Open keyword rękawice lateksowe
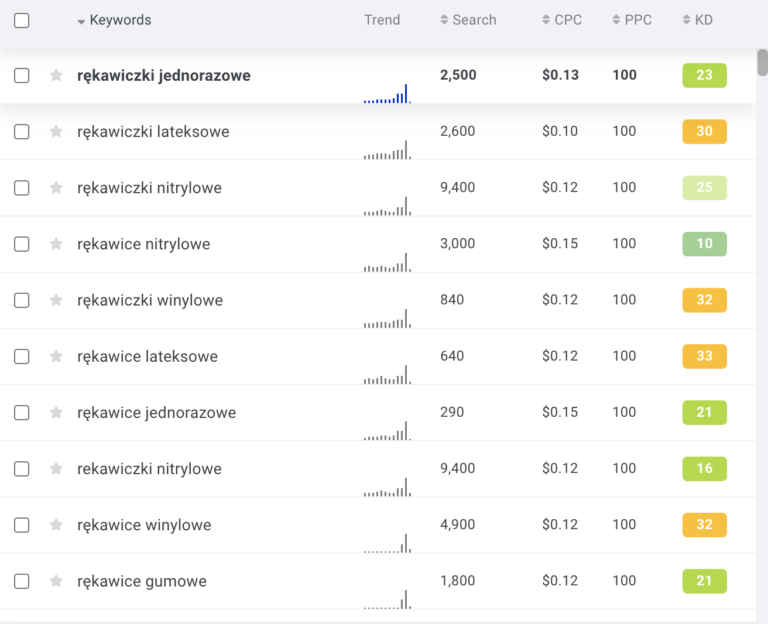Screen dimensions: 768x624 pos(147,356)
